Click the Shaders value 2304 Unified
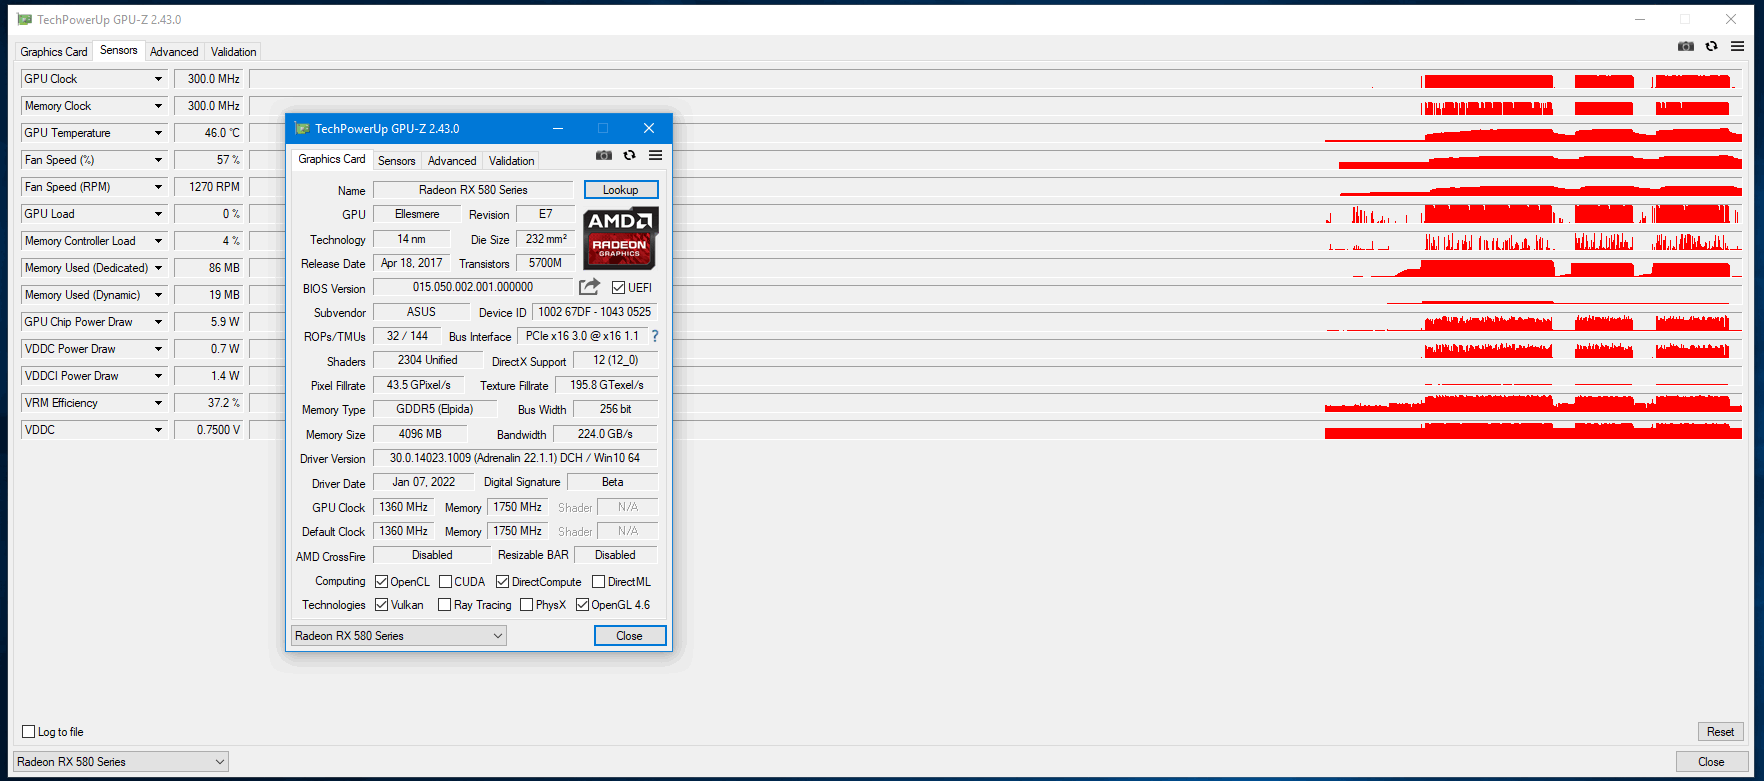 coord(428,360)
